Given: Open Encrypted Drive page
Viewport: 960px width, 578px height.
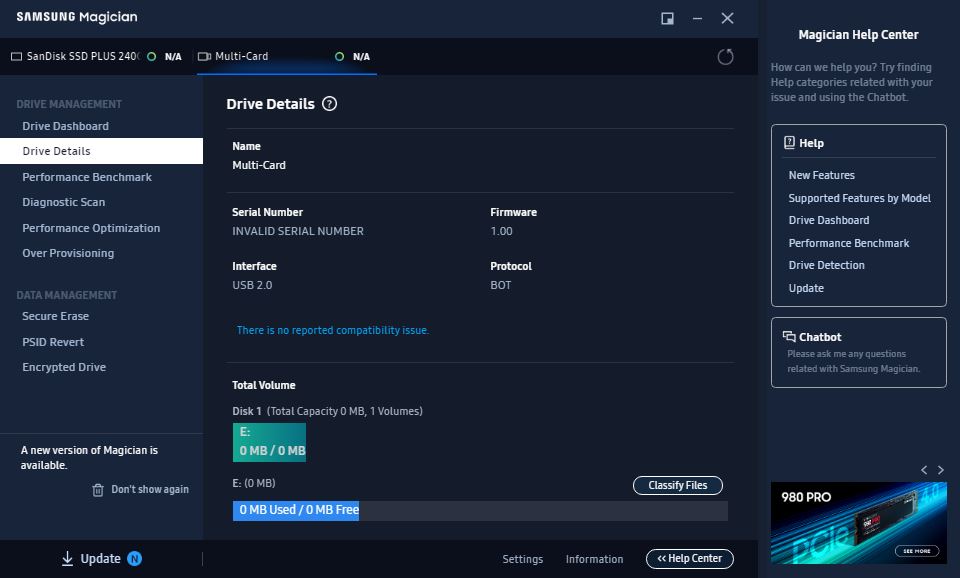Looking at the screenshot, I should coord(64,367).
